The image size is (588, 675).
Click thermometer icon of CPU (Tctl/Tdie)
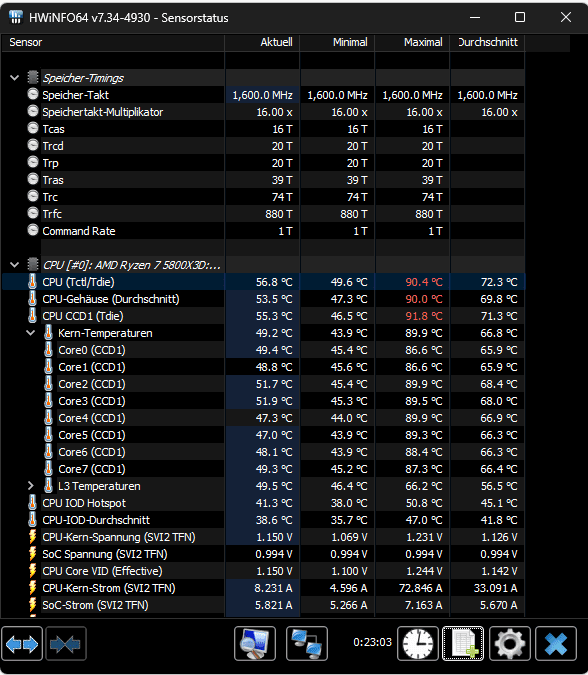(x=32, y=282)
